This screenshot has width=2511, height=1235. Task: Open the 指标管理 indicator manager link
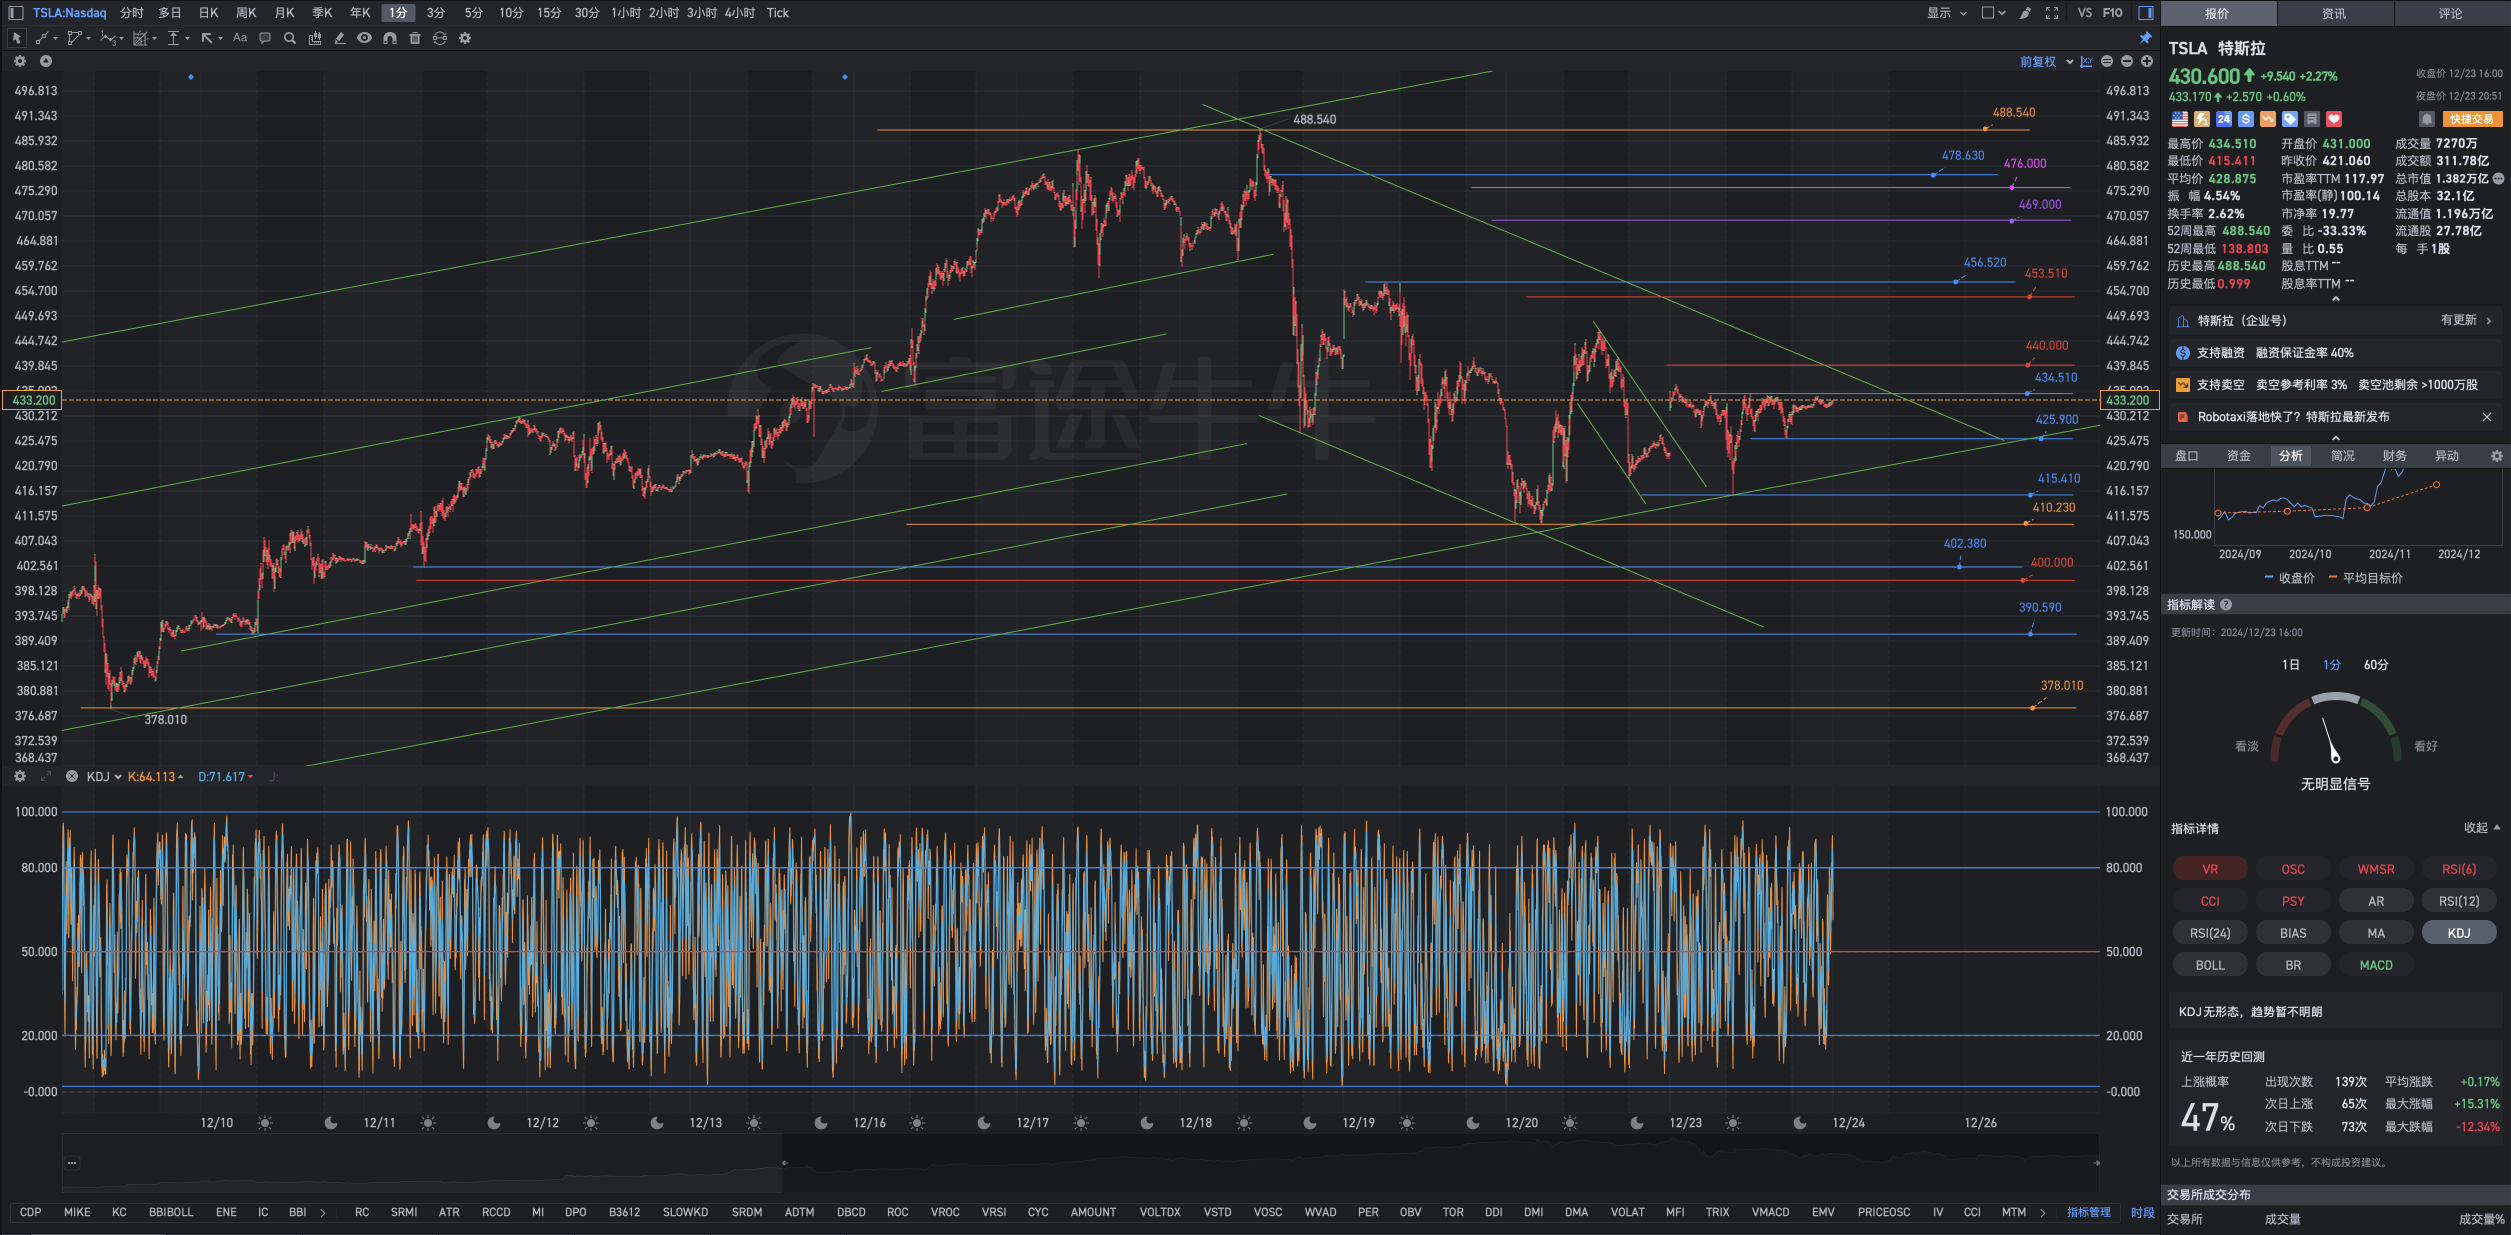click(2088, 1212)
